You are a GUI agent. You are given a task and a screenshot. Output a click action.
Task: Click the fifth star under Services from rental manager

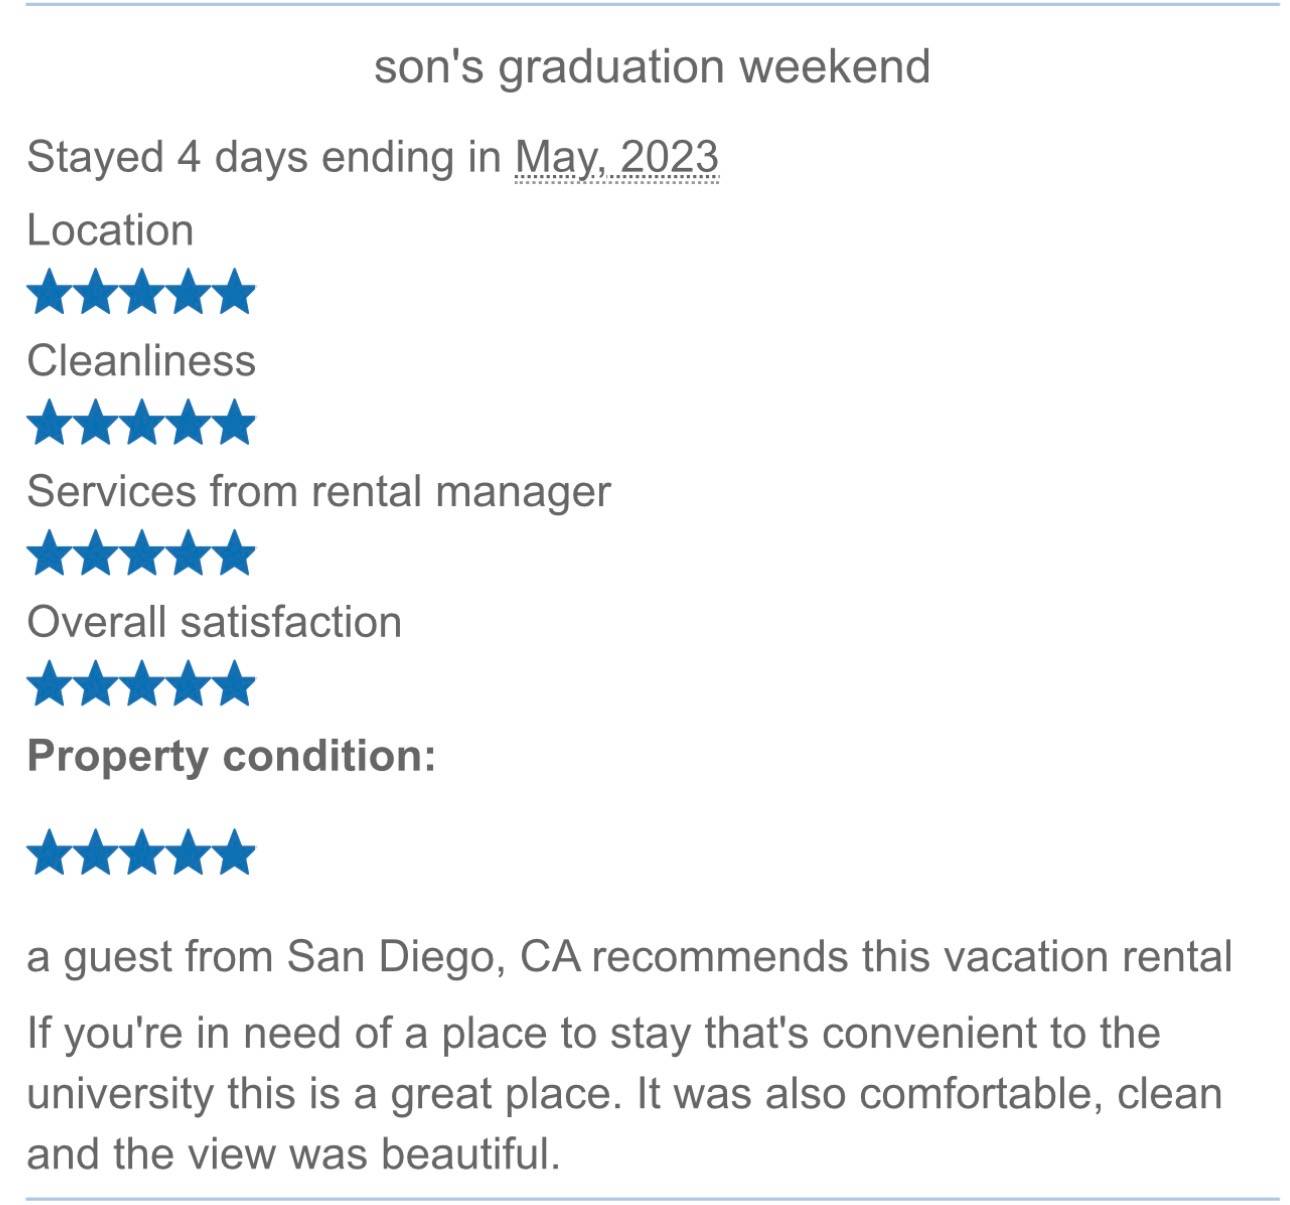234,553
